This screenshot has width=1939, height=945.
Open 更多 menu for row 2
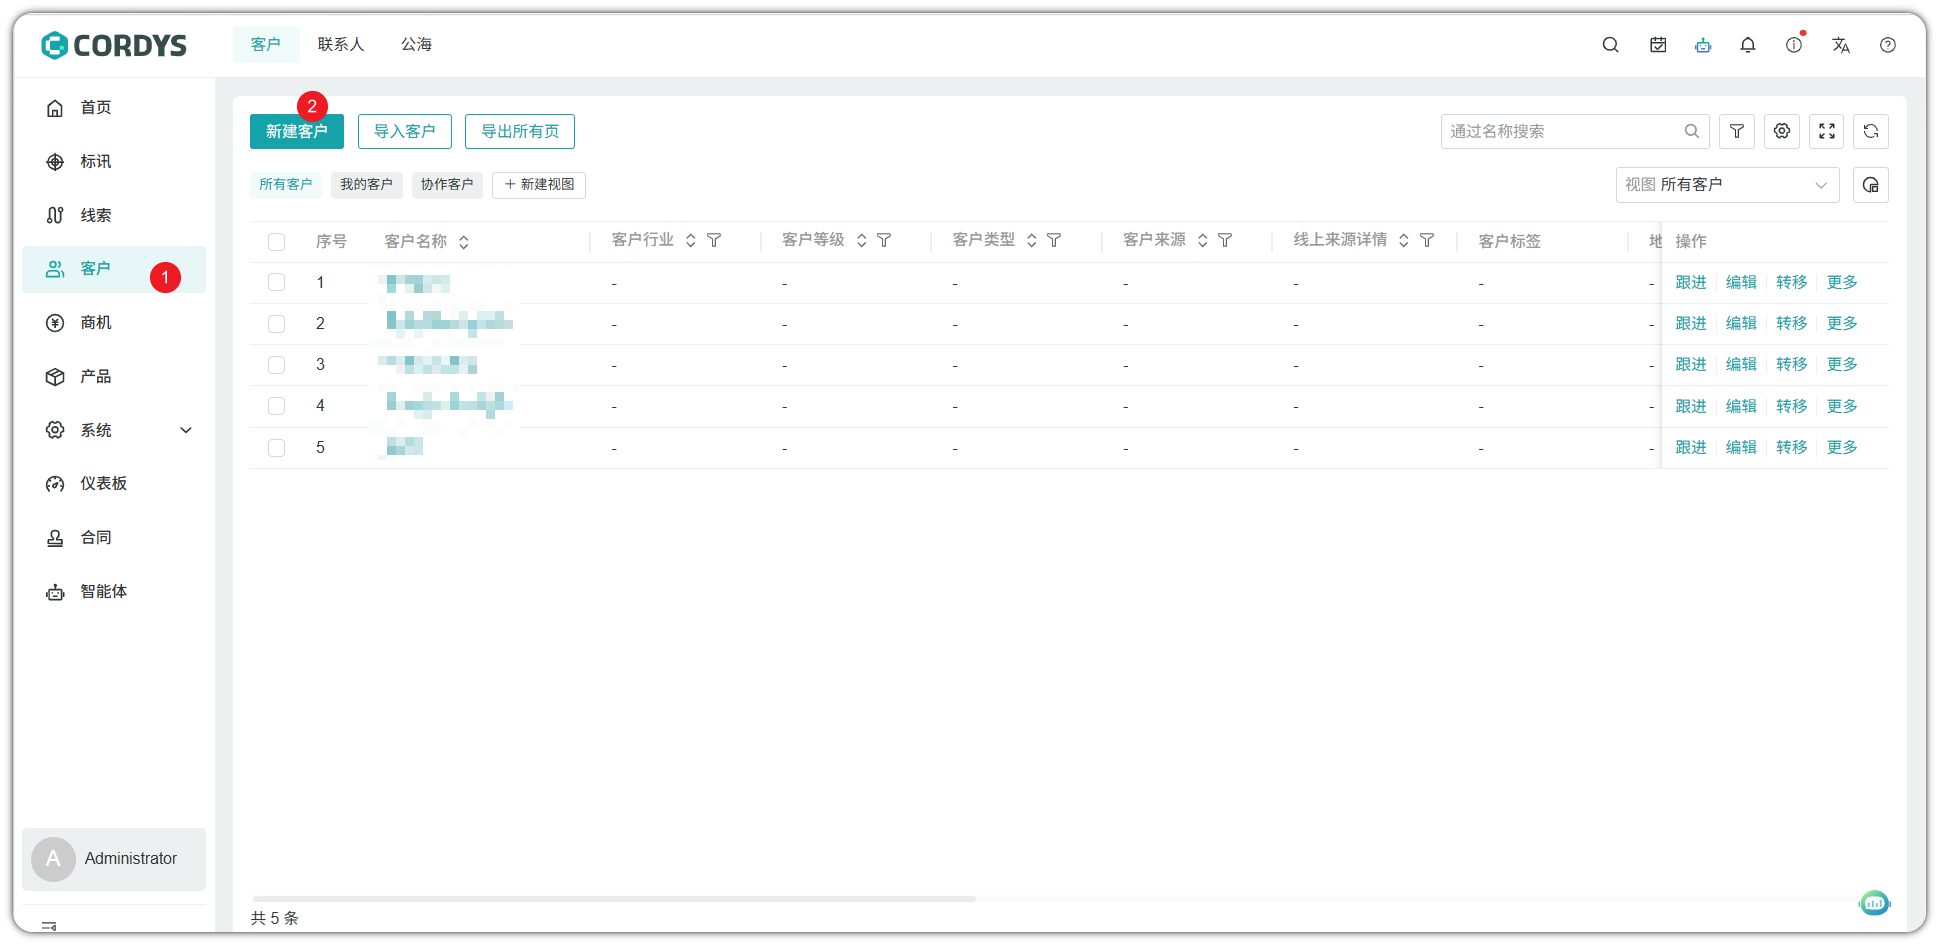click(1842, 324)
